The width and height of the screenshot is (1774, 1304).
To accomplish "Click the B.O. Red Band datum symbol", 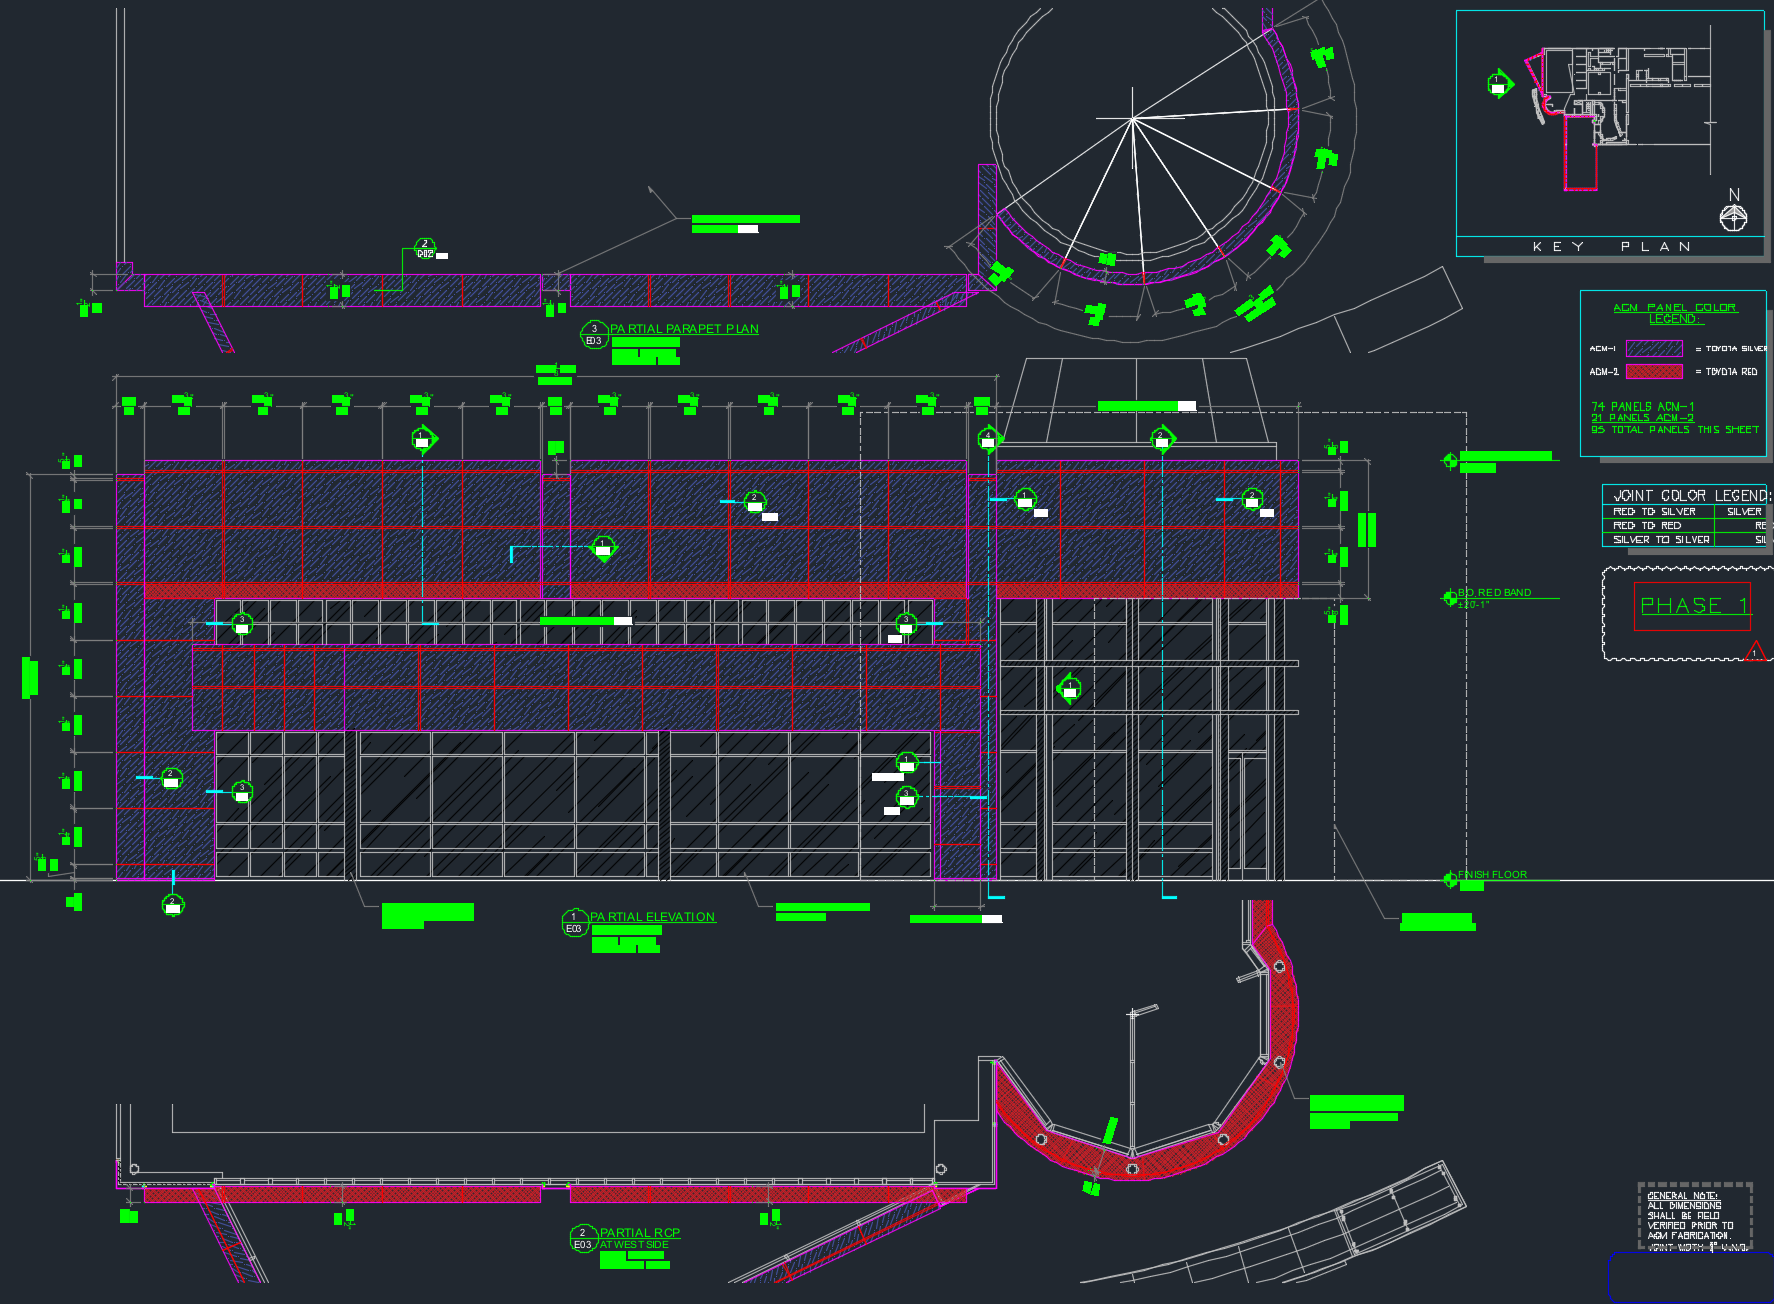I will pos(1449,598).
